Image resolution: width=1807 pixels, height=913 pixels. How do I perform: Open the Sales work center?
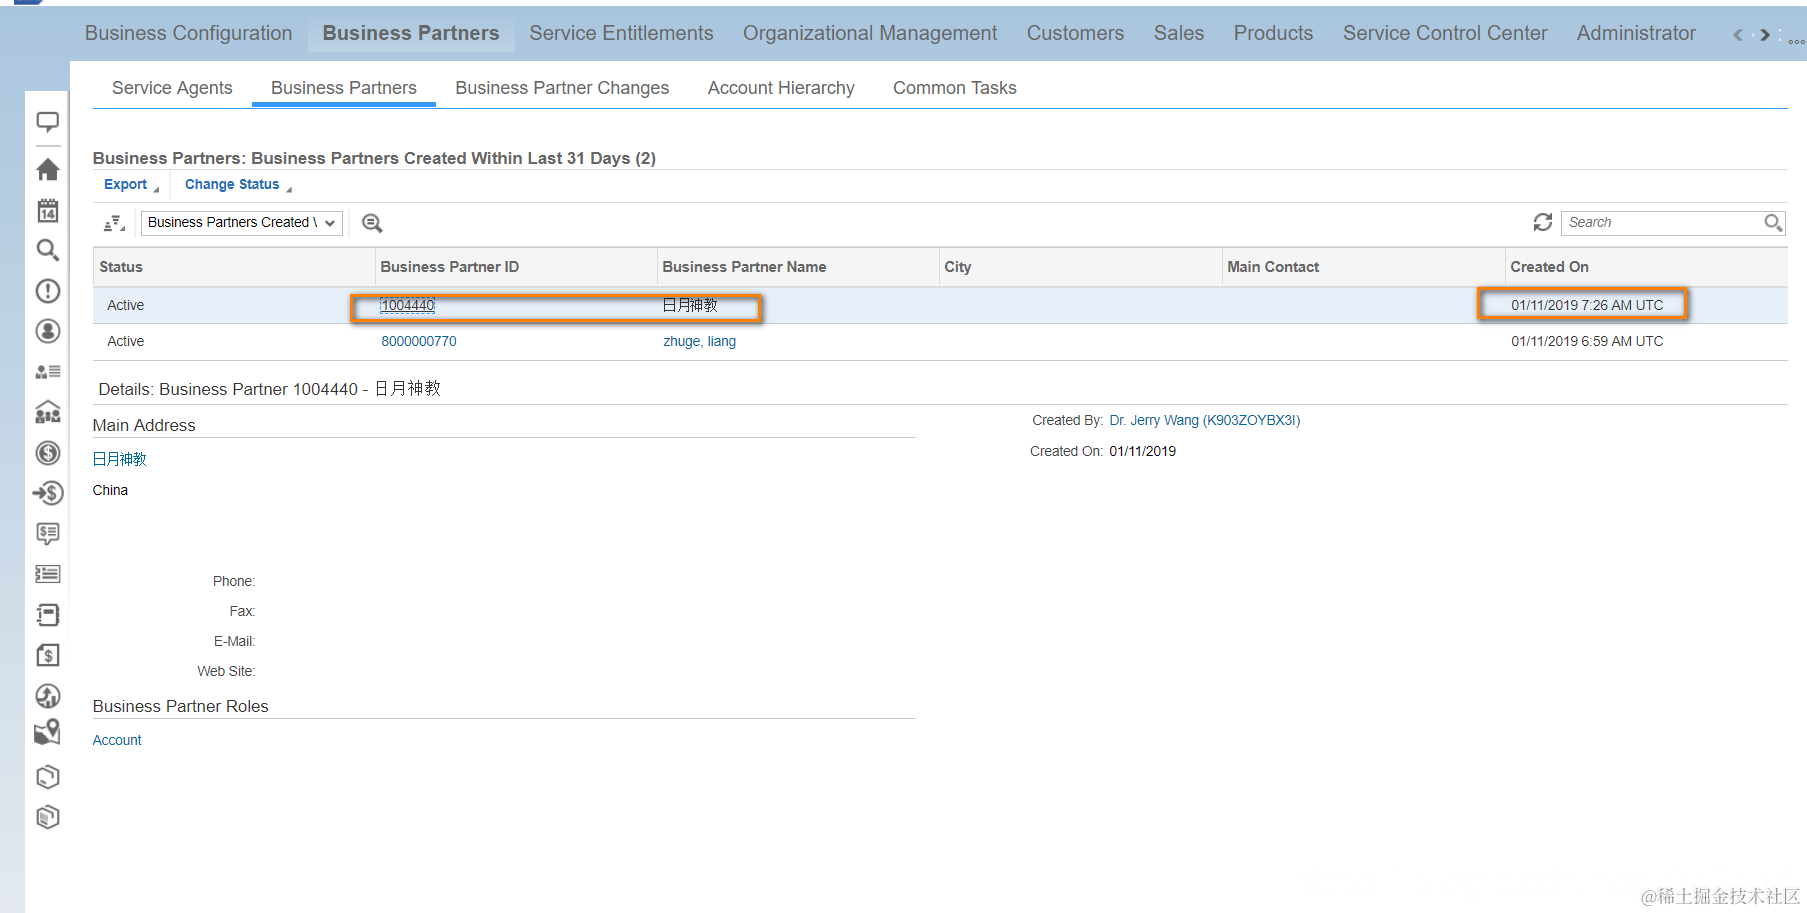[x=1179, y=33]
